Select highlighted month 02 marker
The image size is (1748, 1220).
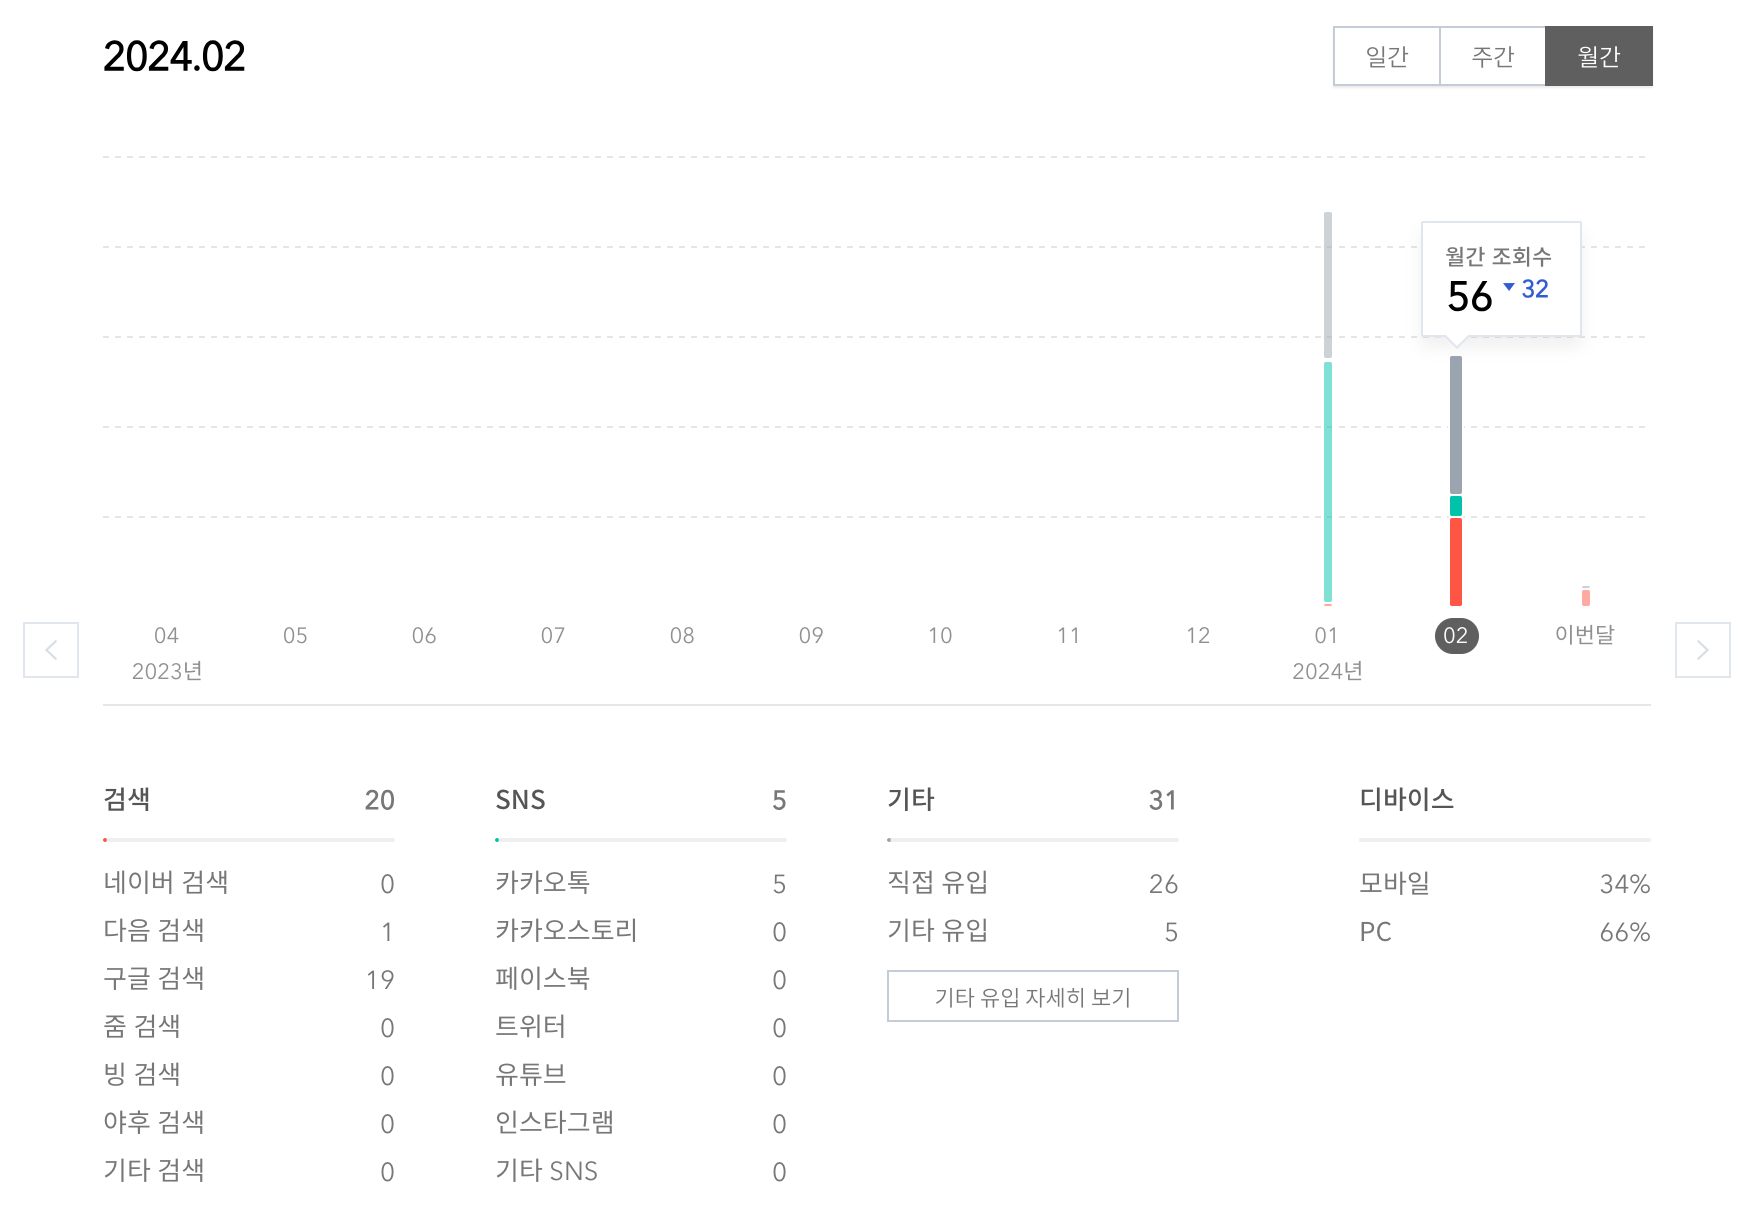(x=1456, y=635)
